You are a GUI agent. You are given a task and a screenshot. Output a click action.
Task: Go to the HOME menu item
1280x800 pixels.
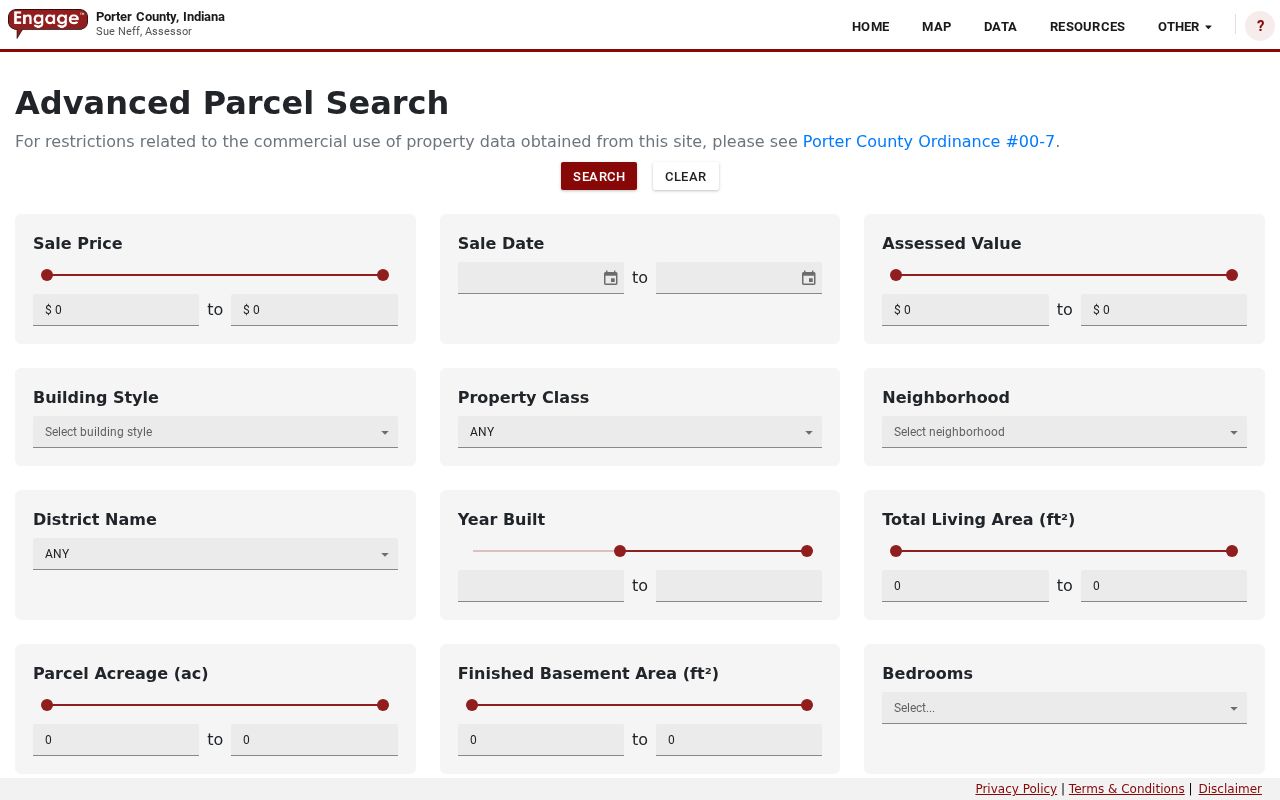click(870, 27)
